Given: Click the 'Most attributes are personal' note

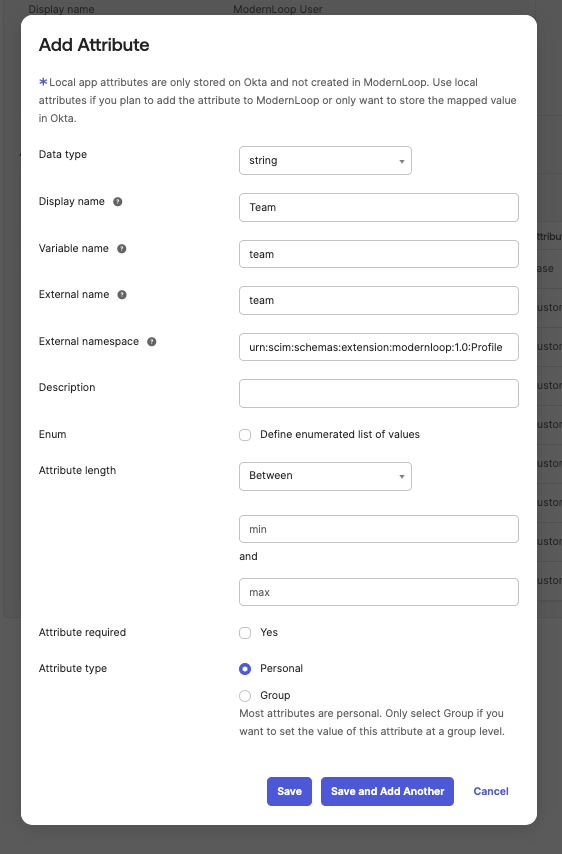Looking at the screenshot, I should (372, 722).
